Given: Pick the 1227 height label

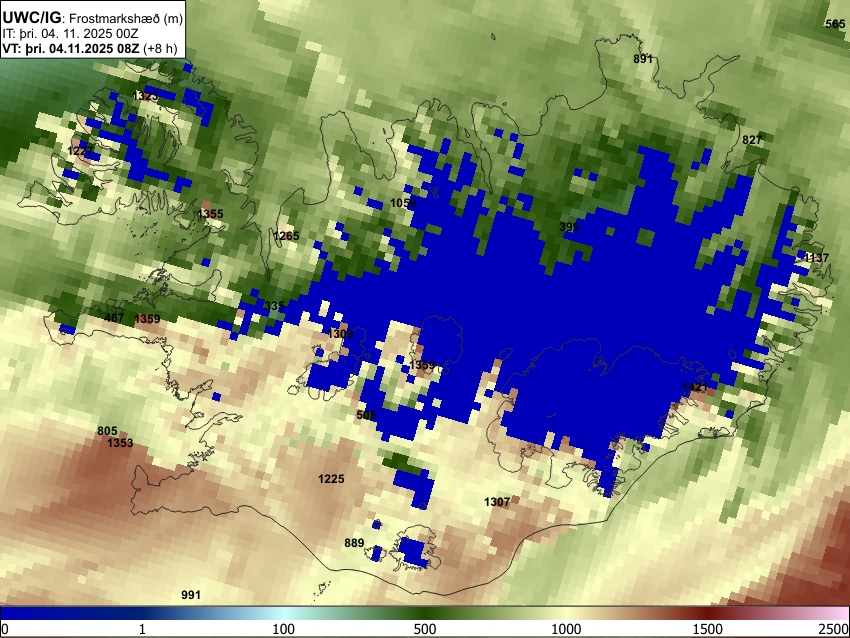Looking at the screenshot, I should click(x=80, y=151).
